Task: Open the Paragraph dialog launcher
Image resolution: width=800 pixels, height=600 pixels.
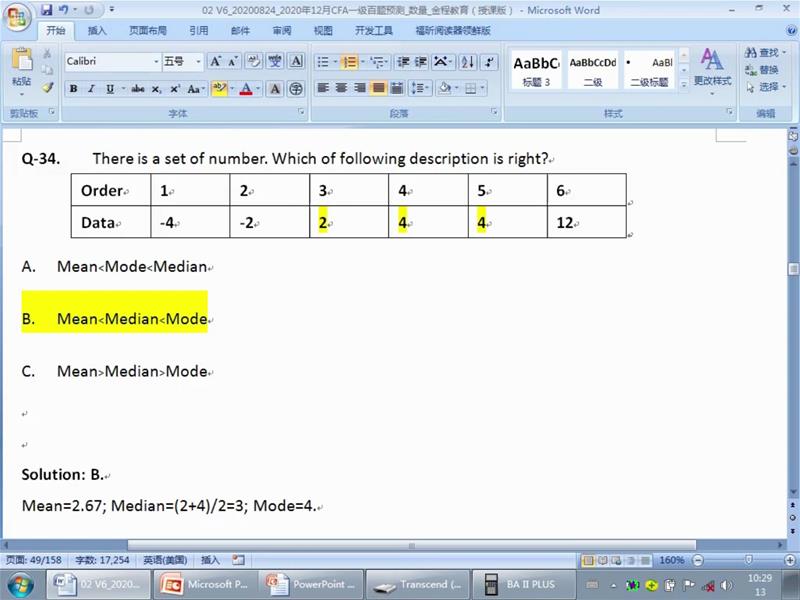Action: click(494, 112)
